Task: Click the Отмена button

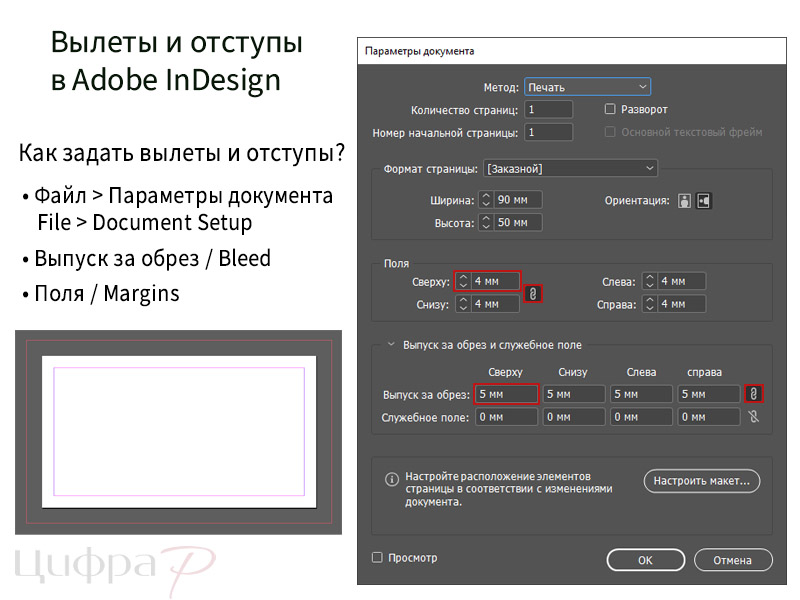Action: pos(733,560)
